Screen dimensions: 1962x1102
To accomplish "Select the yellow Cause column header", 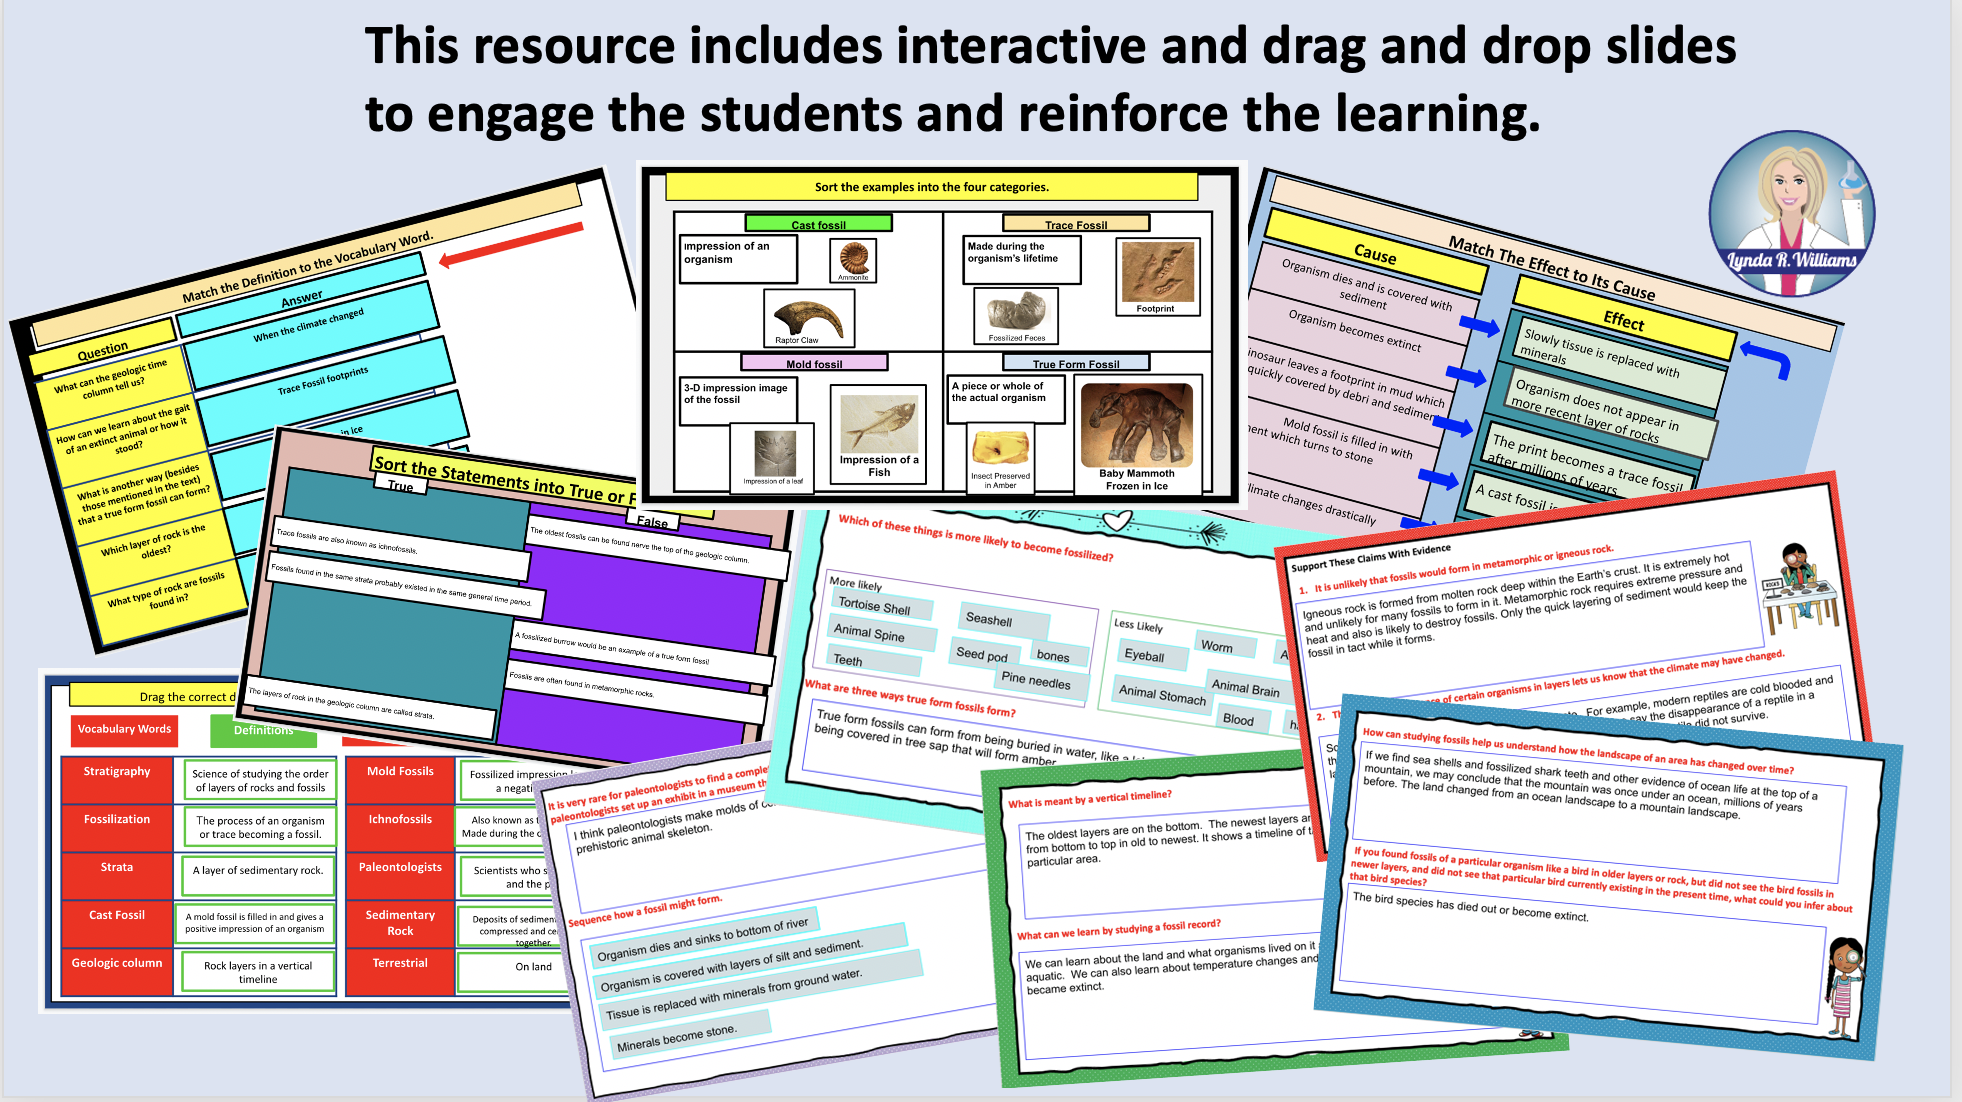I will [x=1375, y=254].
